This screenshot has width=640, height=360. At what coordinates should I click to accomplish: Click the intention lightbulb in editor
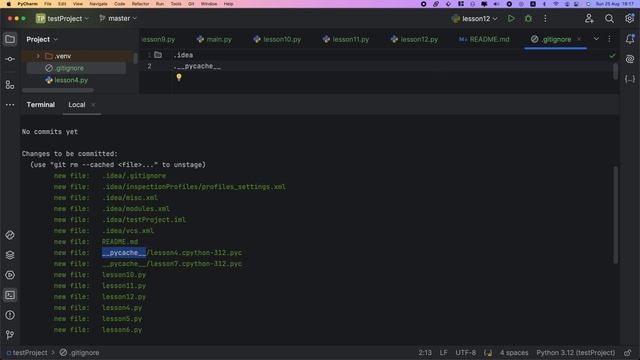point(179,77)
